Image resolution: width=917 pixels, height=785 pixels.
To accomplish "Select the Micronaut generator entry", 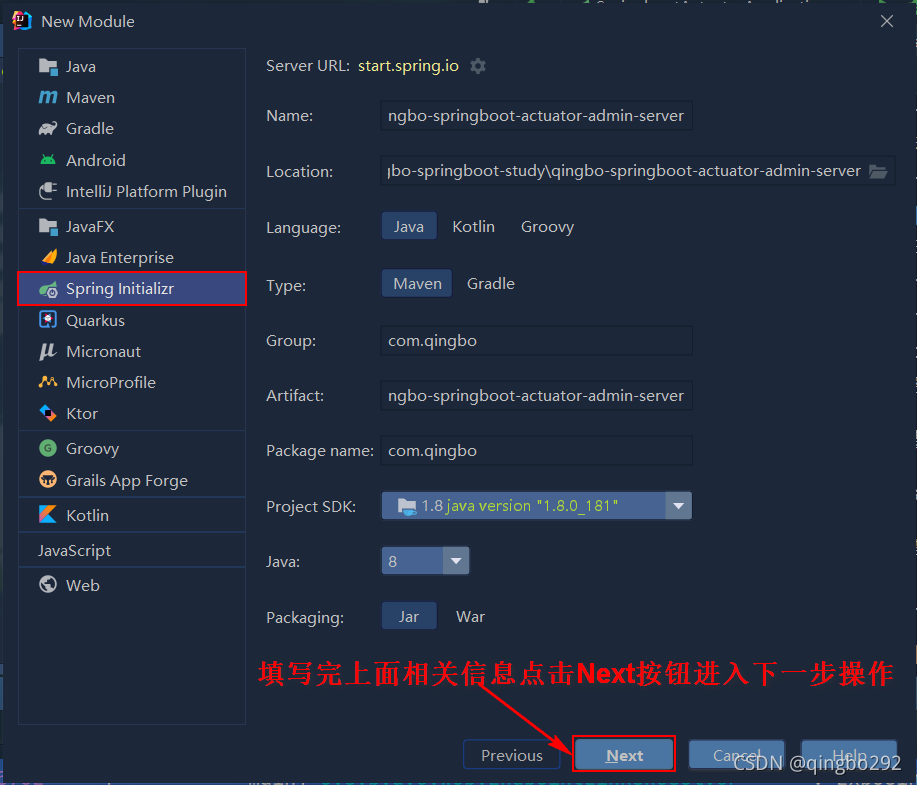I will click(132, 352).
